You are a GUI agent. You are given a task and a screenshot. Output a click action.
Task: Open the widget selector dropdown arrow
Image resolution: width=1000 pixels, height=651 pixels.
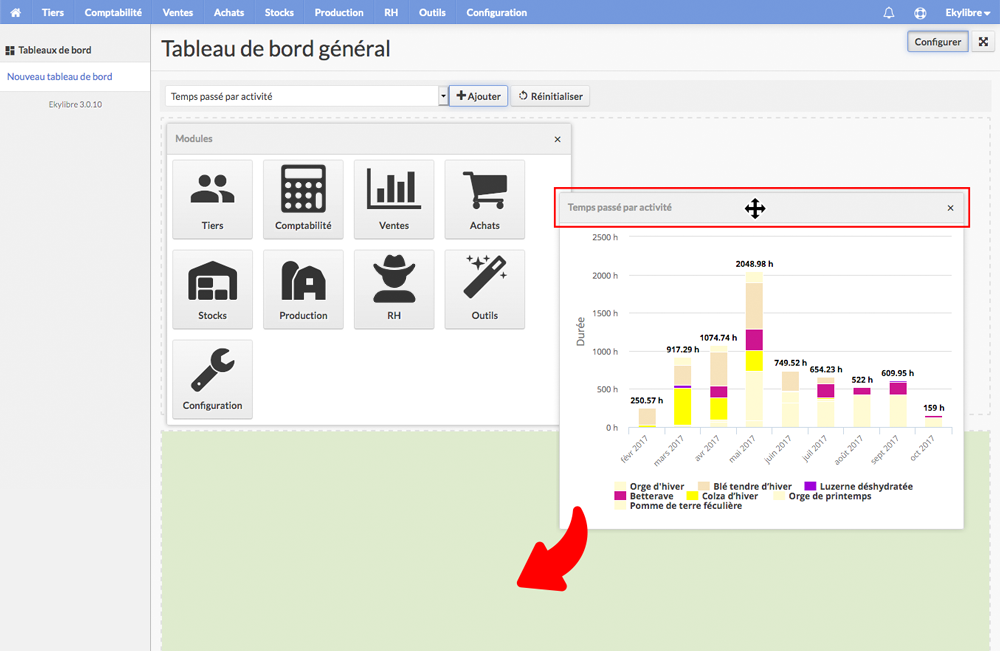pyautogui.click(x=443, y=96)
